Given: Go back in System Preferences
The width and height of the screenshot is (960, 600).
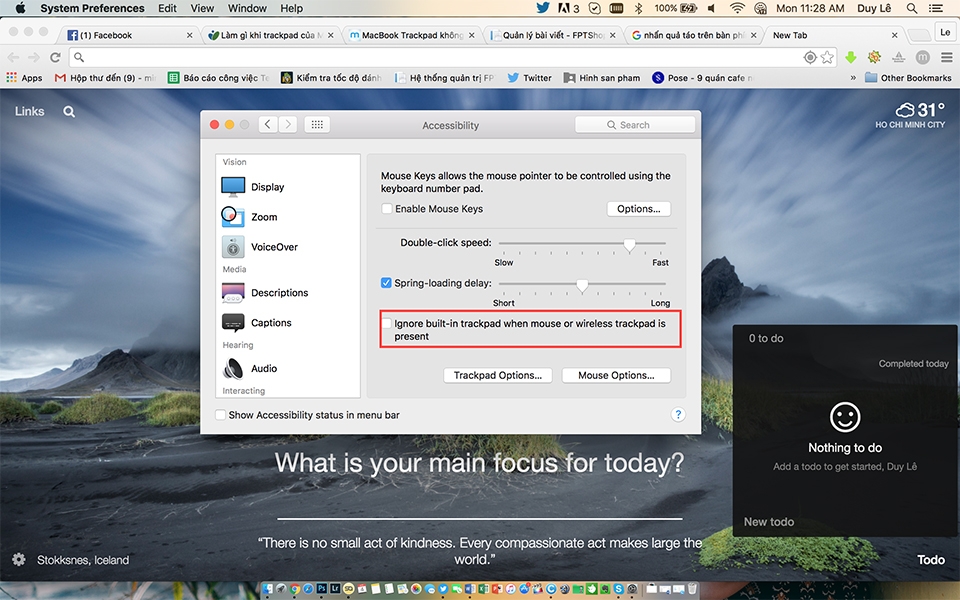Looking at the screenshot, I should point(268,124).
